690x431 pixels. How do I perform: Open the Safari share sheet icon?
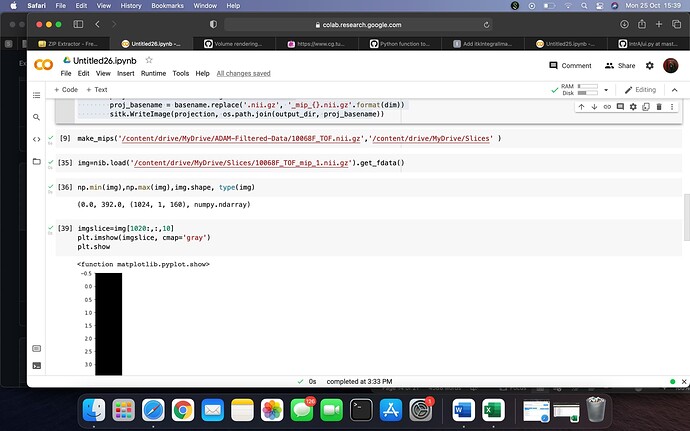tap(642, 24)
